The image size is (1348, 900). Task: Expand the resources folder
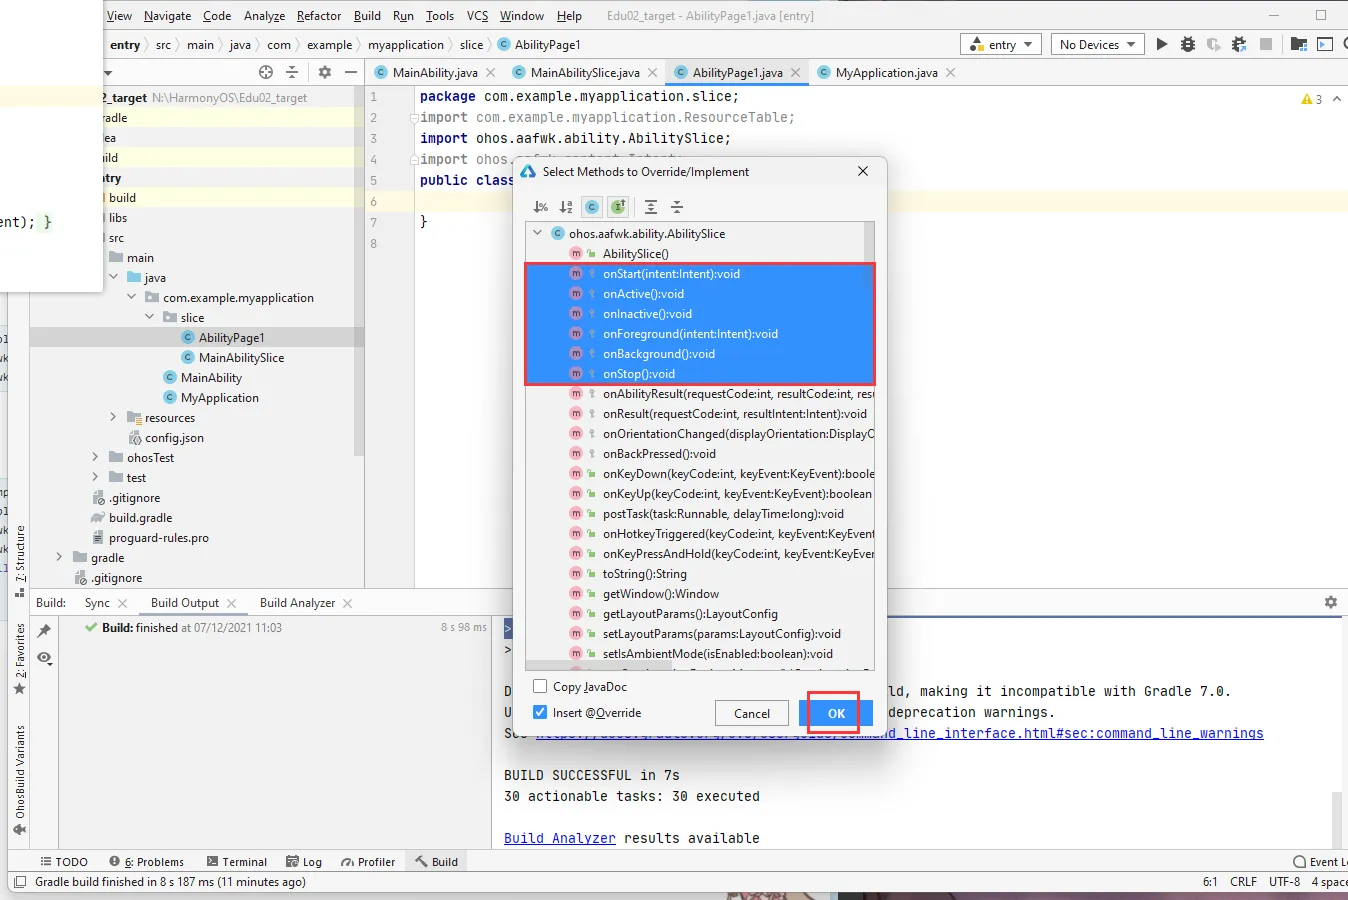coord(113,417)
